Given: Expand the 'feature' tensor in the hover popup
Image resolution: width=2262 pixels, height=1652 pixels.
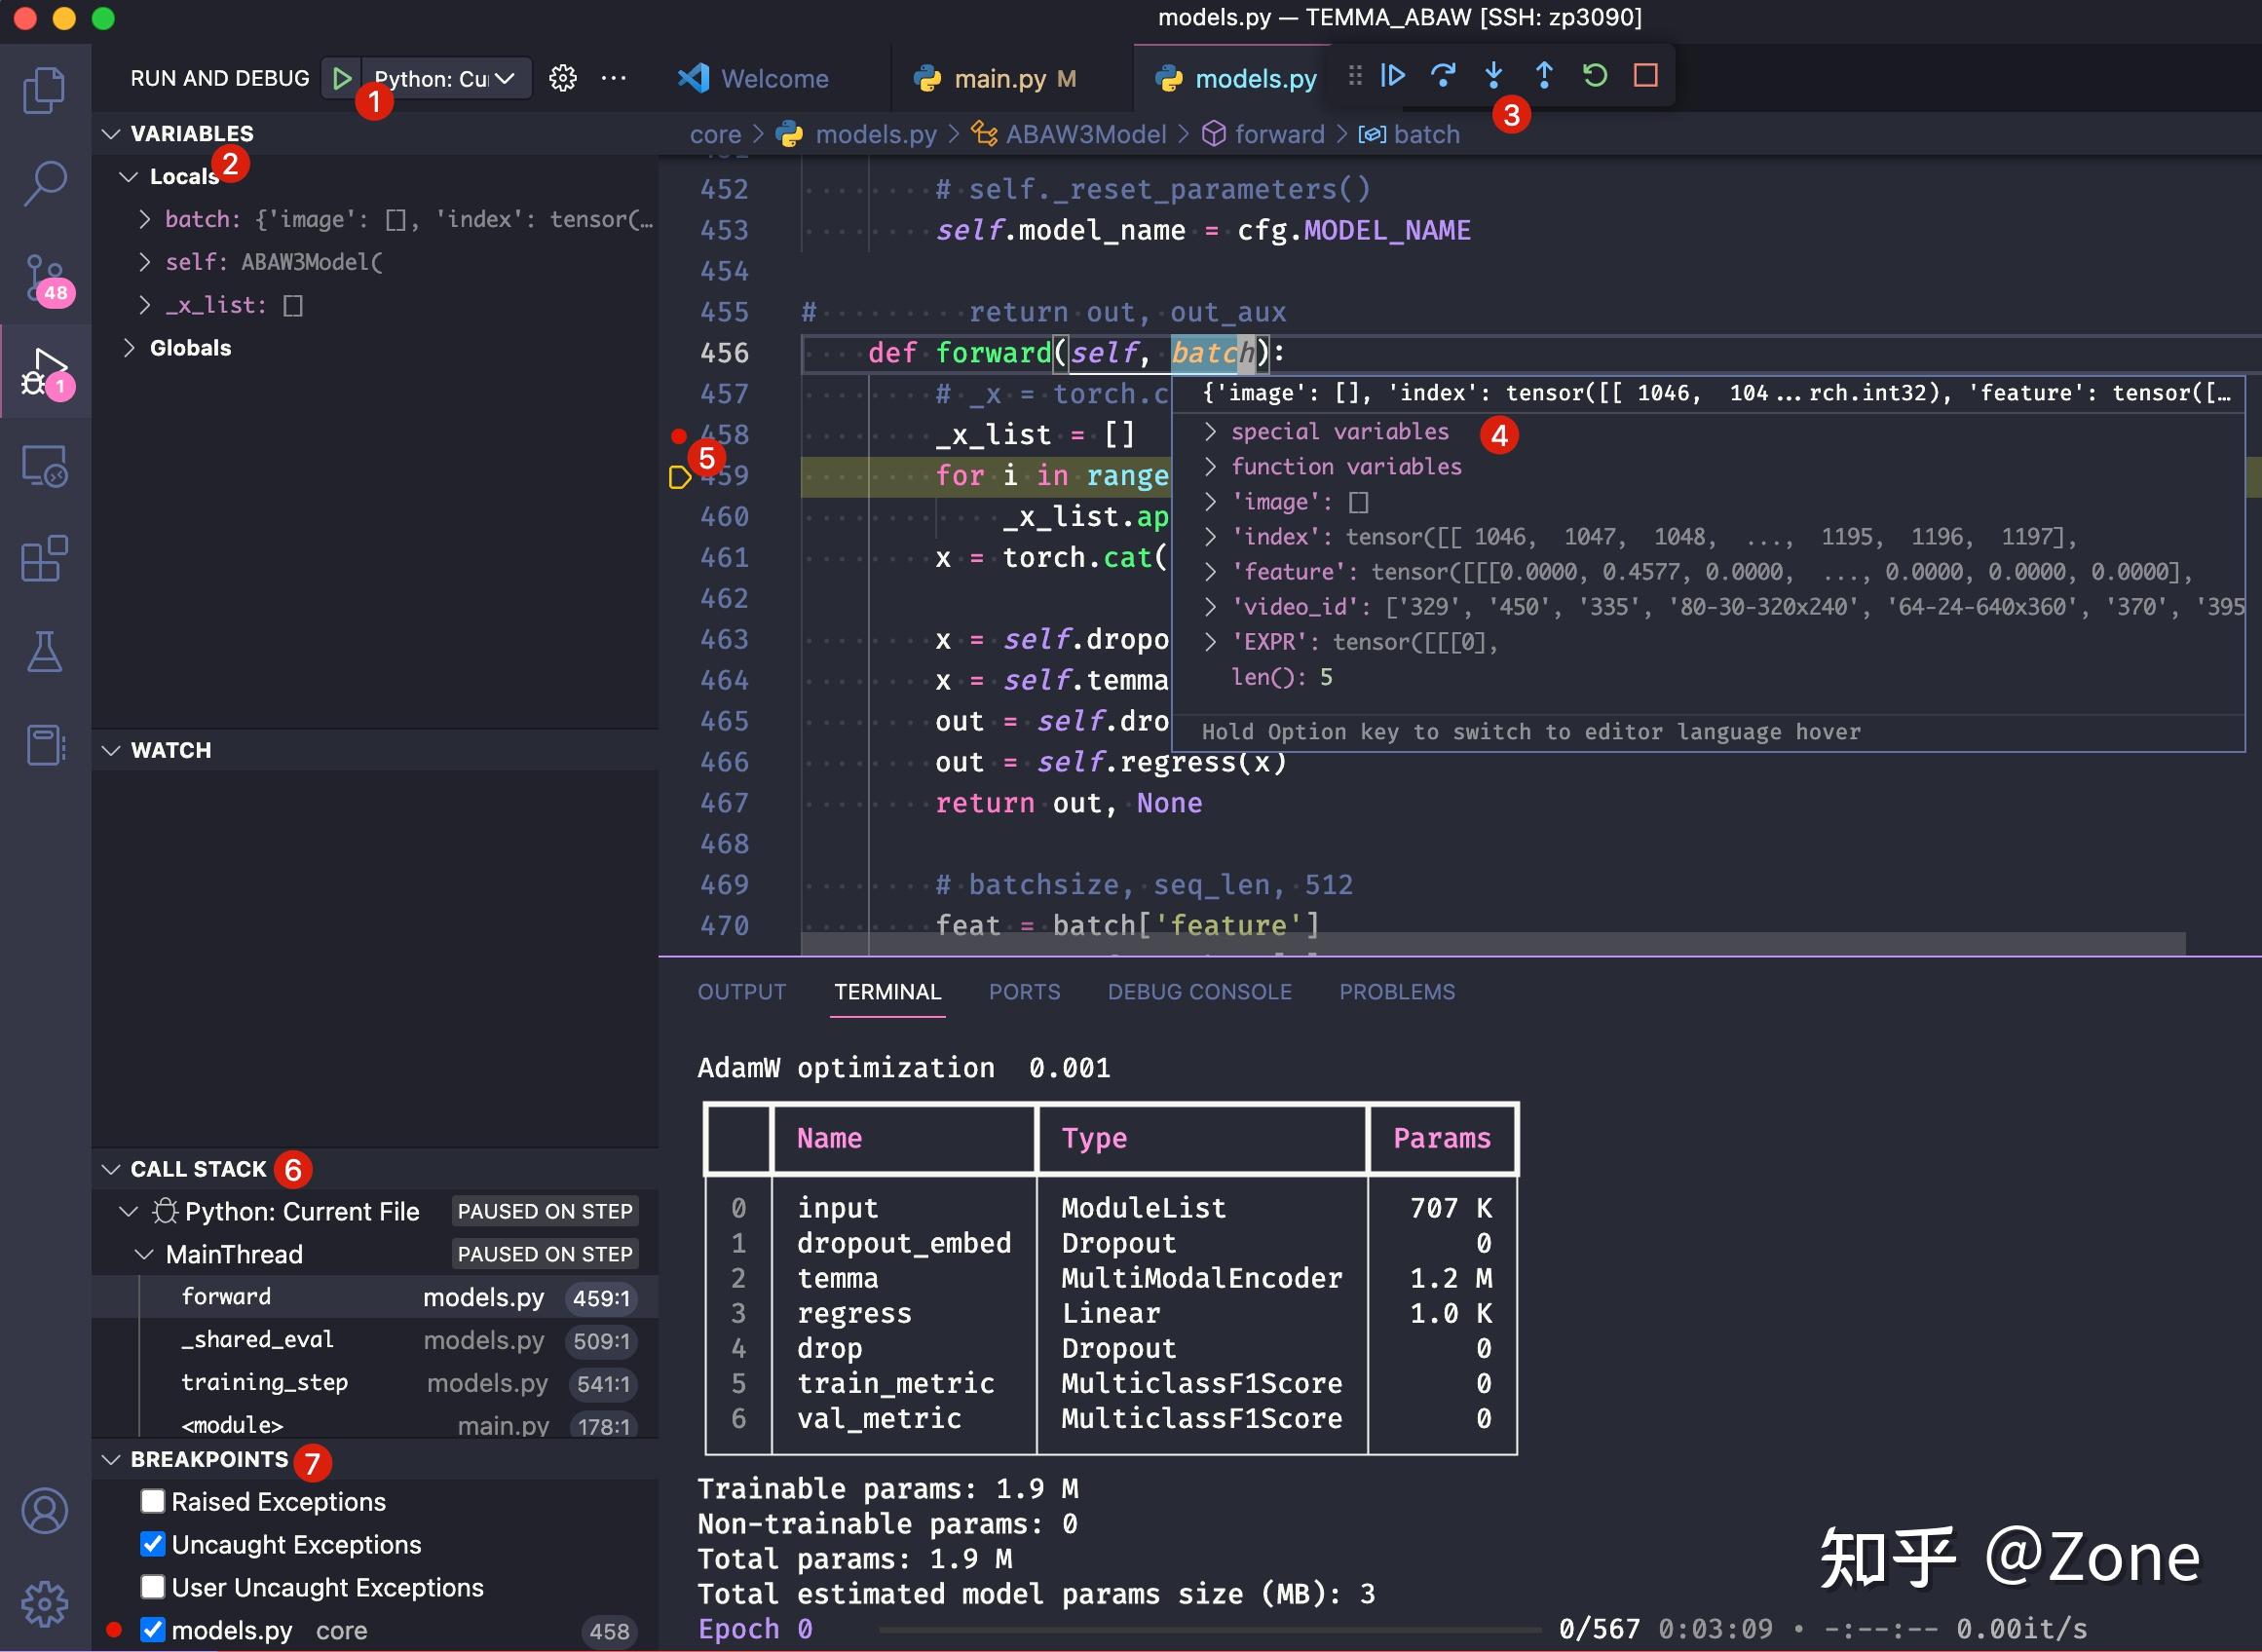Looking at the screenshot, I should point(1212,571).
